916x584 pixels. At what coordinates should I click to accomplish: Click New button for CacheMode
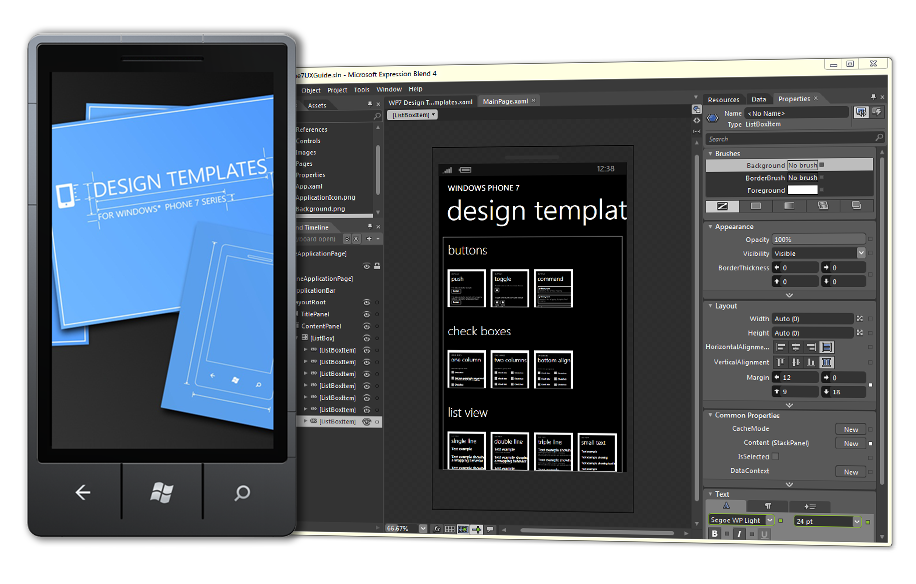click(x=851, y=429)
